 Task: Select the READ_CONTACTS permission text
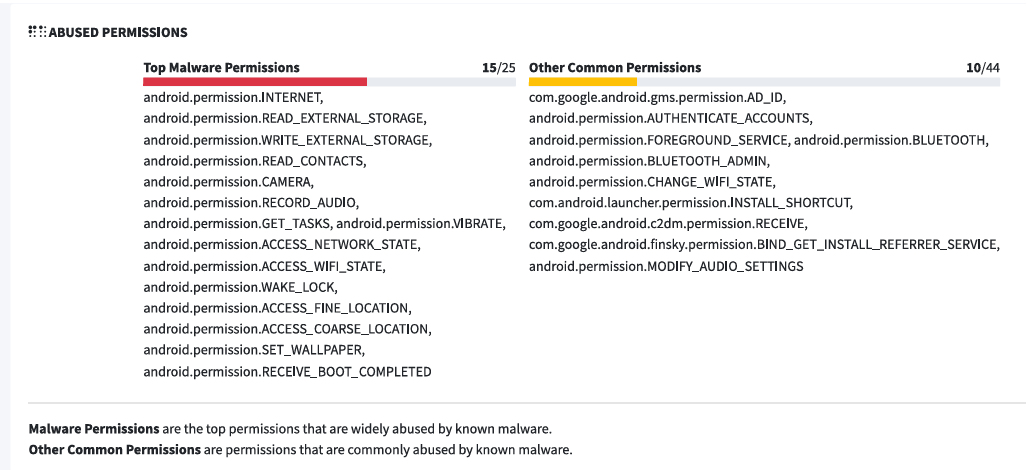[x=255, y=161]
